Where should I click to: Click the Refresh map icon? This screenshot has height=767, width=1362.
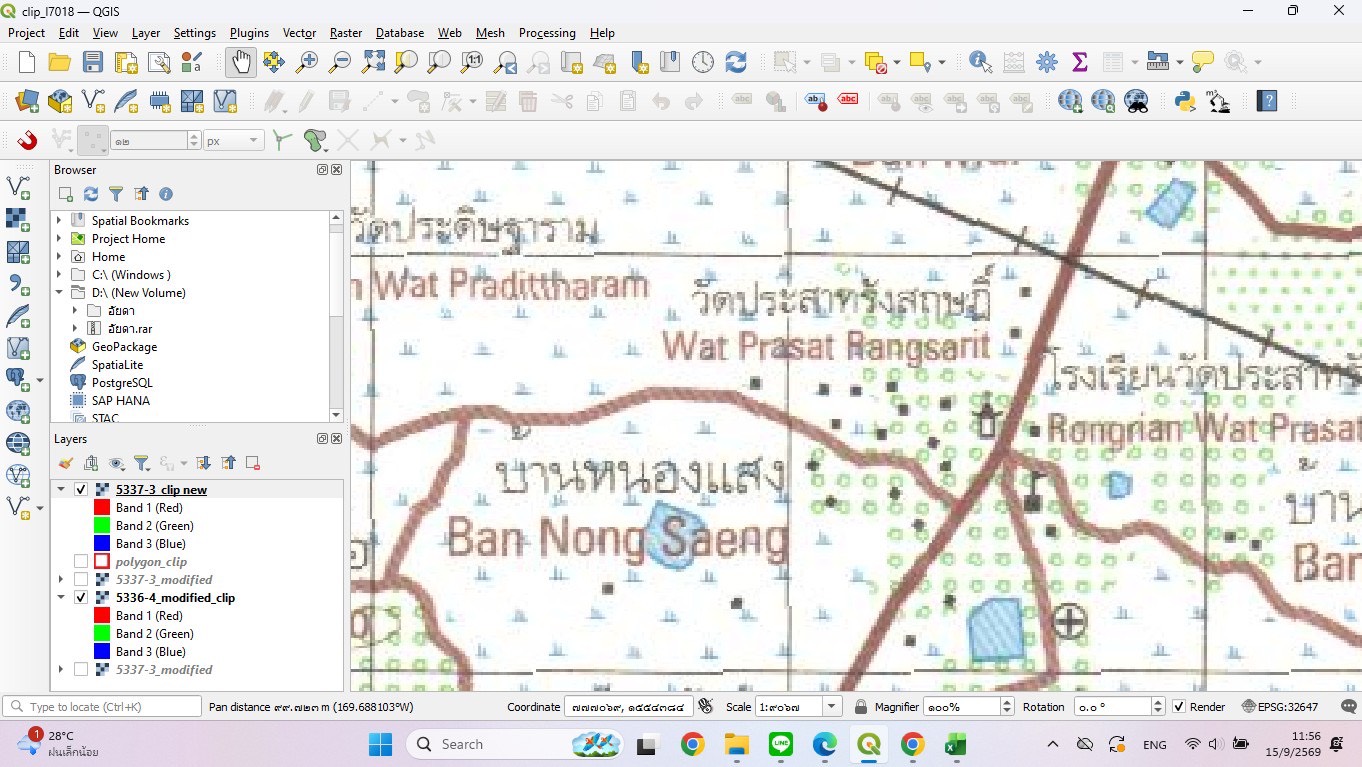pyautogui.click(x=736, y=62)
